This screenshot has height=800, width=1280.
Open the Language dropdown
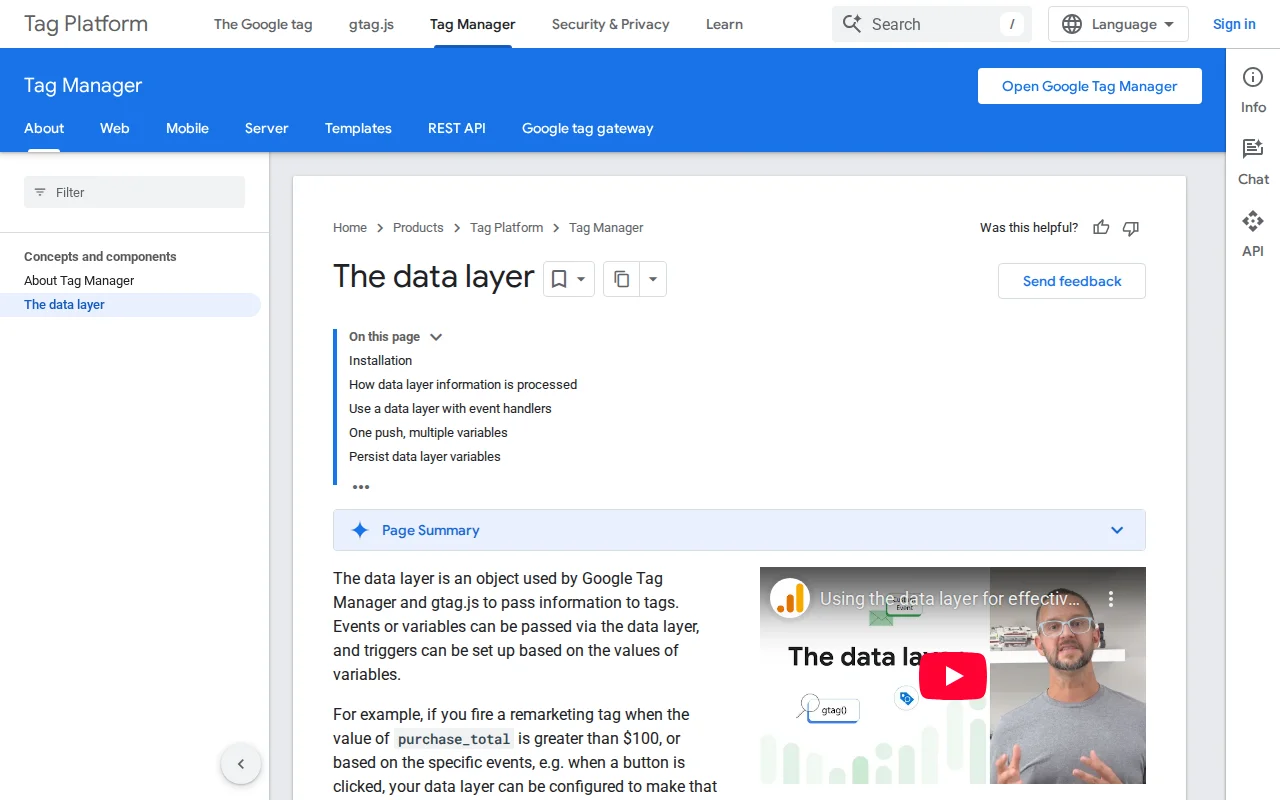pyautogui.click(x=1117, y=24)
